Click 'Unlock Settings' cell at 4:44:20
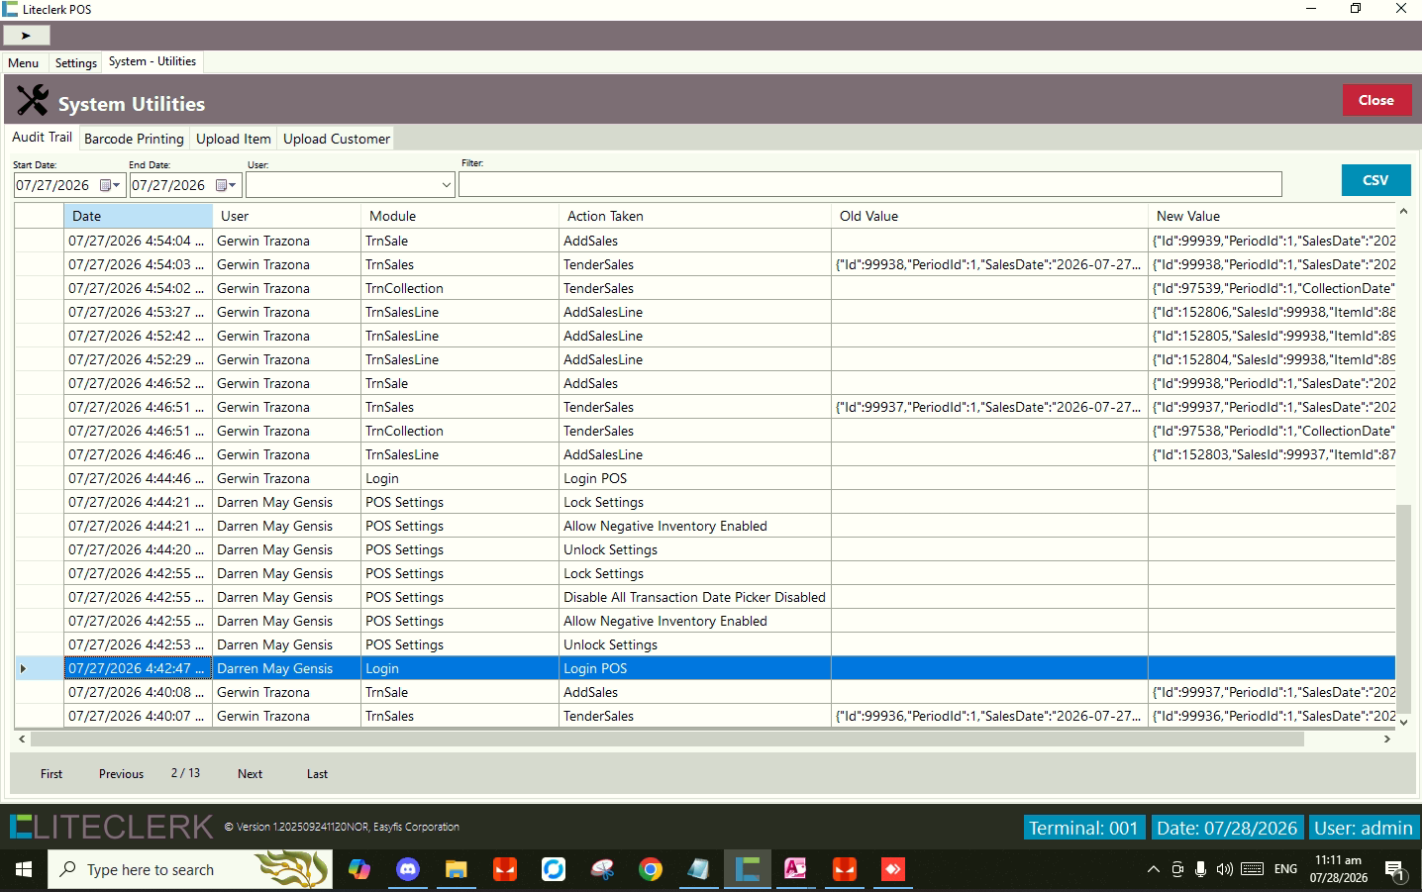Screen dimensions: 1422x892 click(x=695, y=550)
